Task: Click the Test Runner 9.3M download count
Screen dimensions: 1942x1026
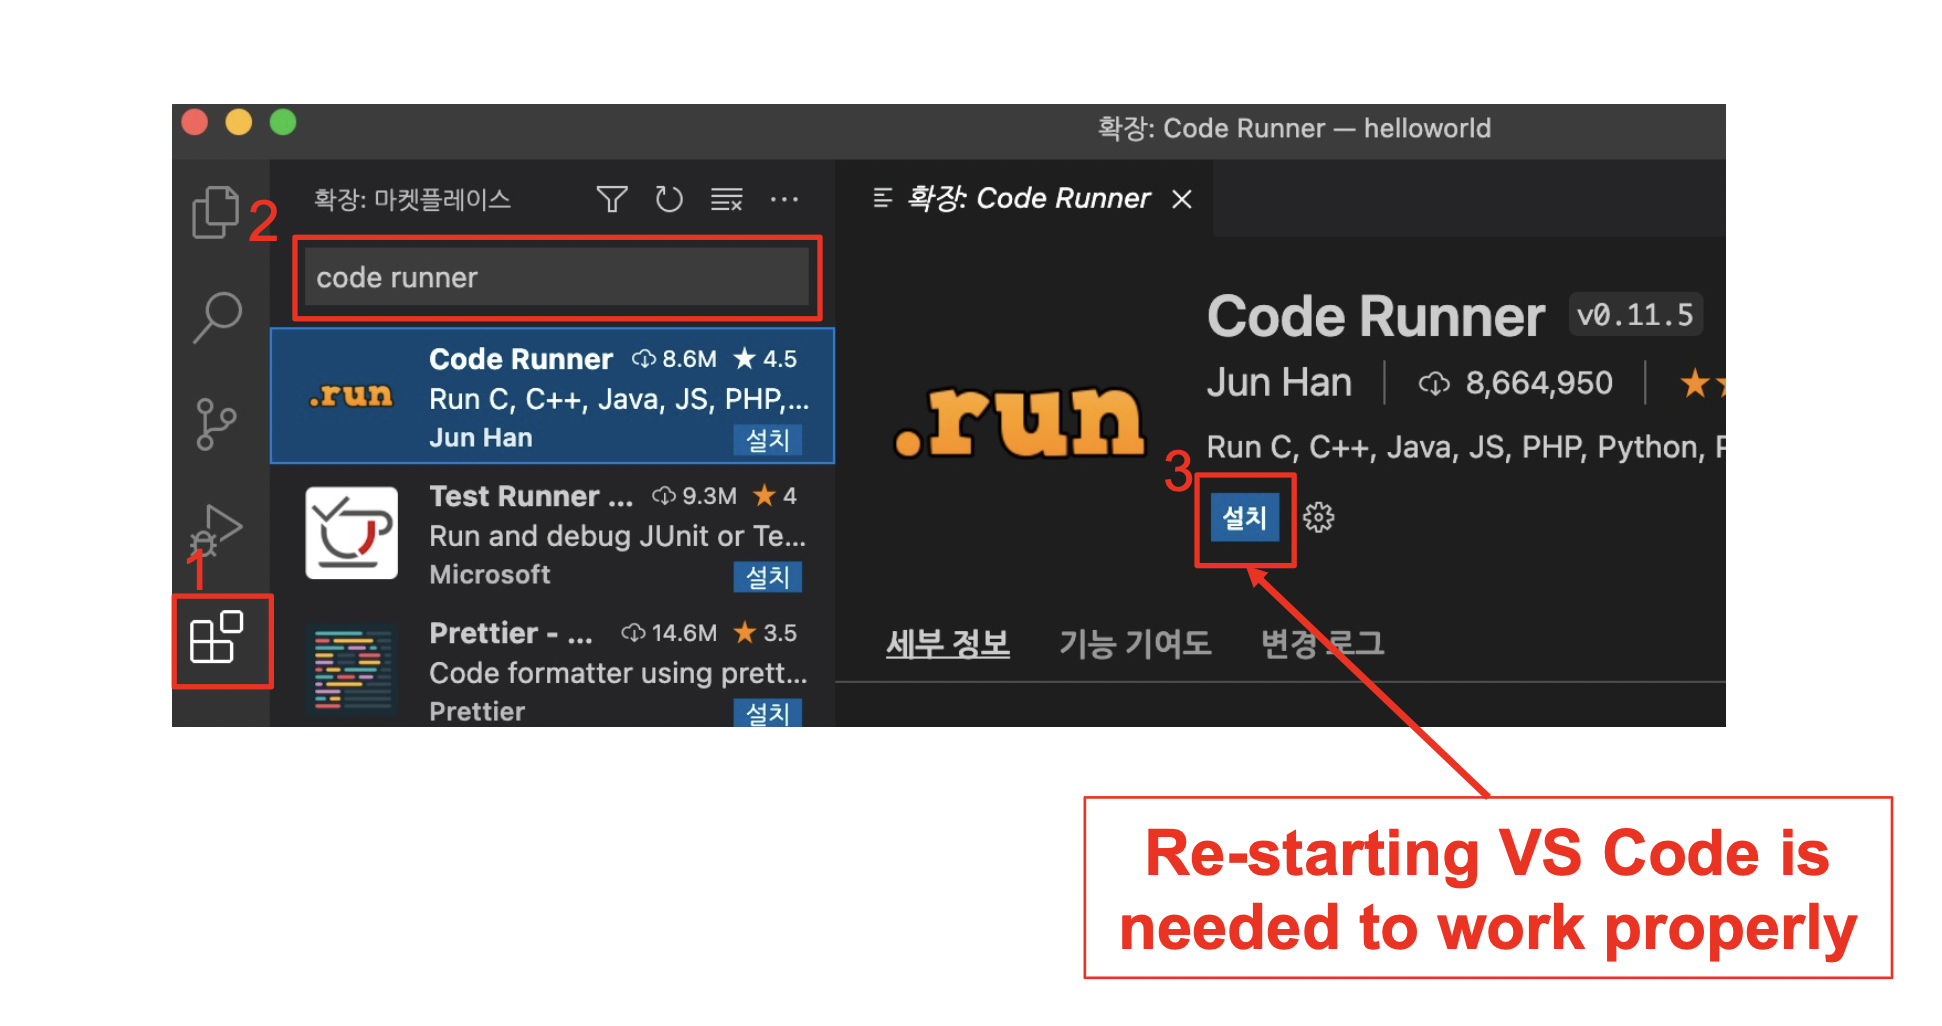Action: (x=694, y=496)
